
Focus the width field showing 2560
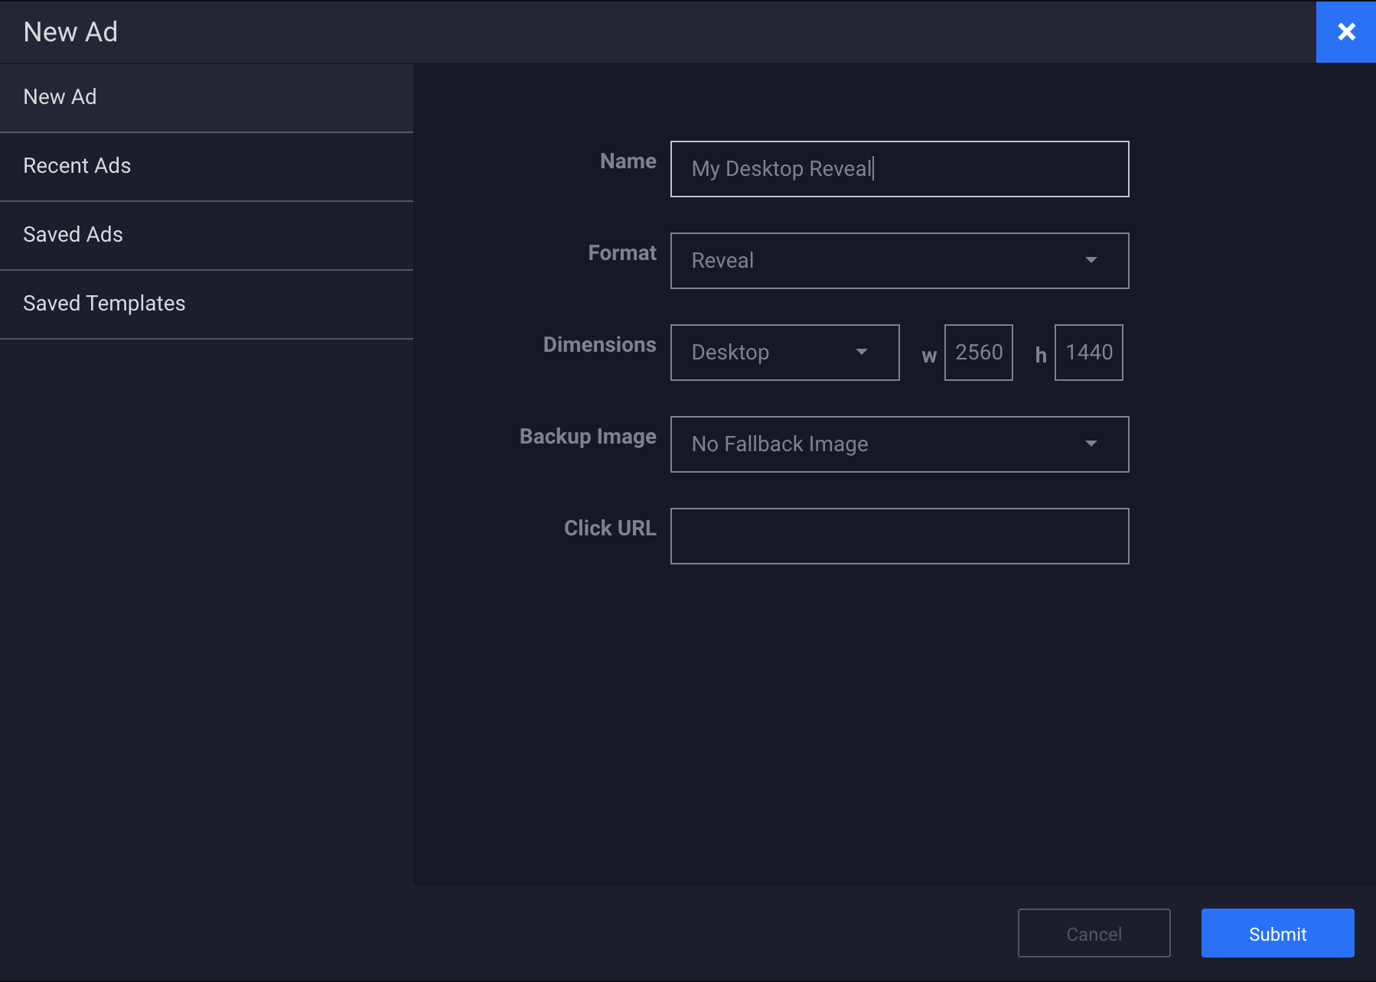(x=978, y=353)
